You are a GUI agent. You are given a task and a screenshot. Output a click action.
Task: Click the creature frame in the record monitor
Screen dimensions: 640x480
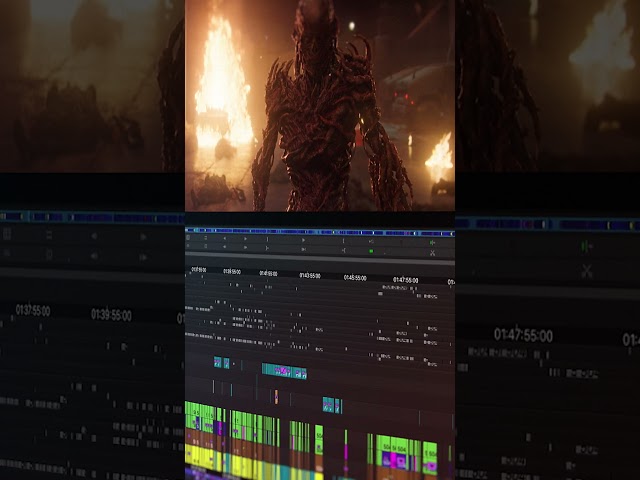[320, 105]
